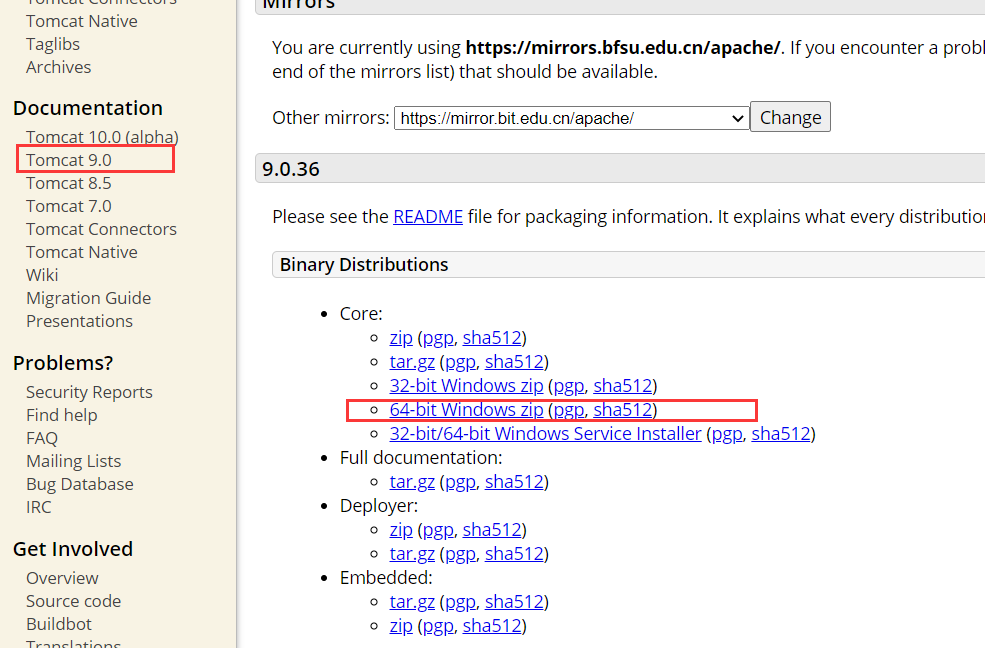Image resolution: width=985 pixels, height=648 pixels.
Task: Open Tomcat 7.0 documentation
Action: 68,206
